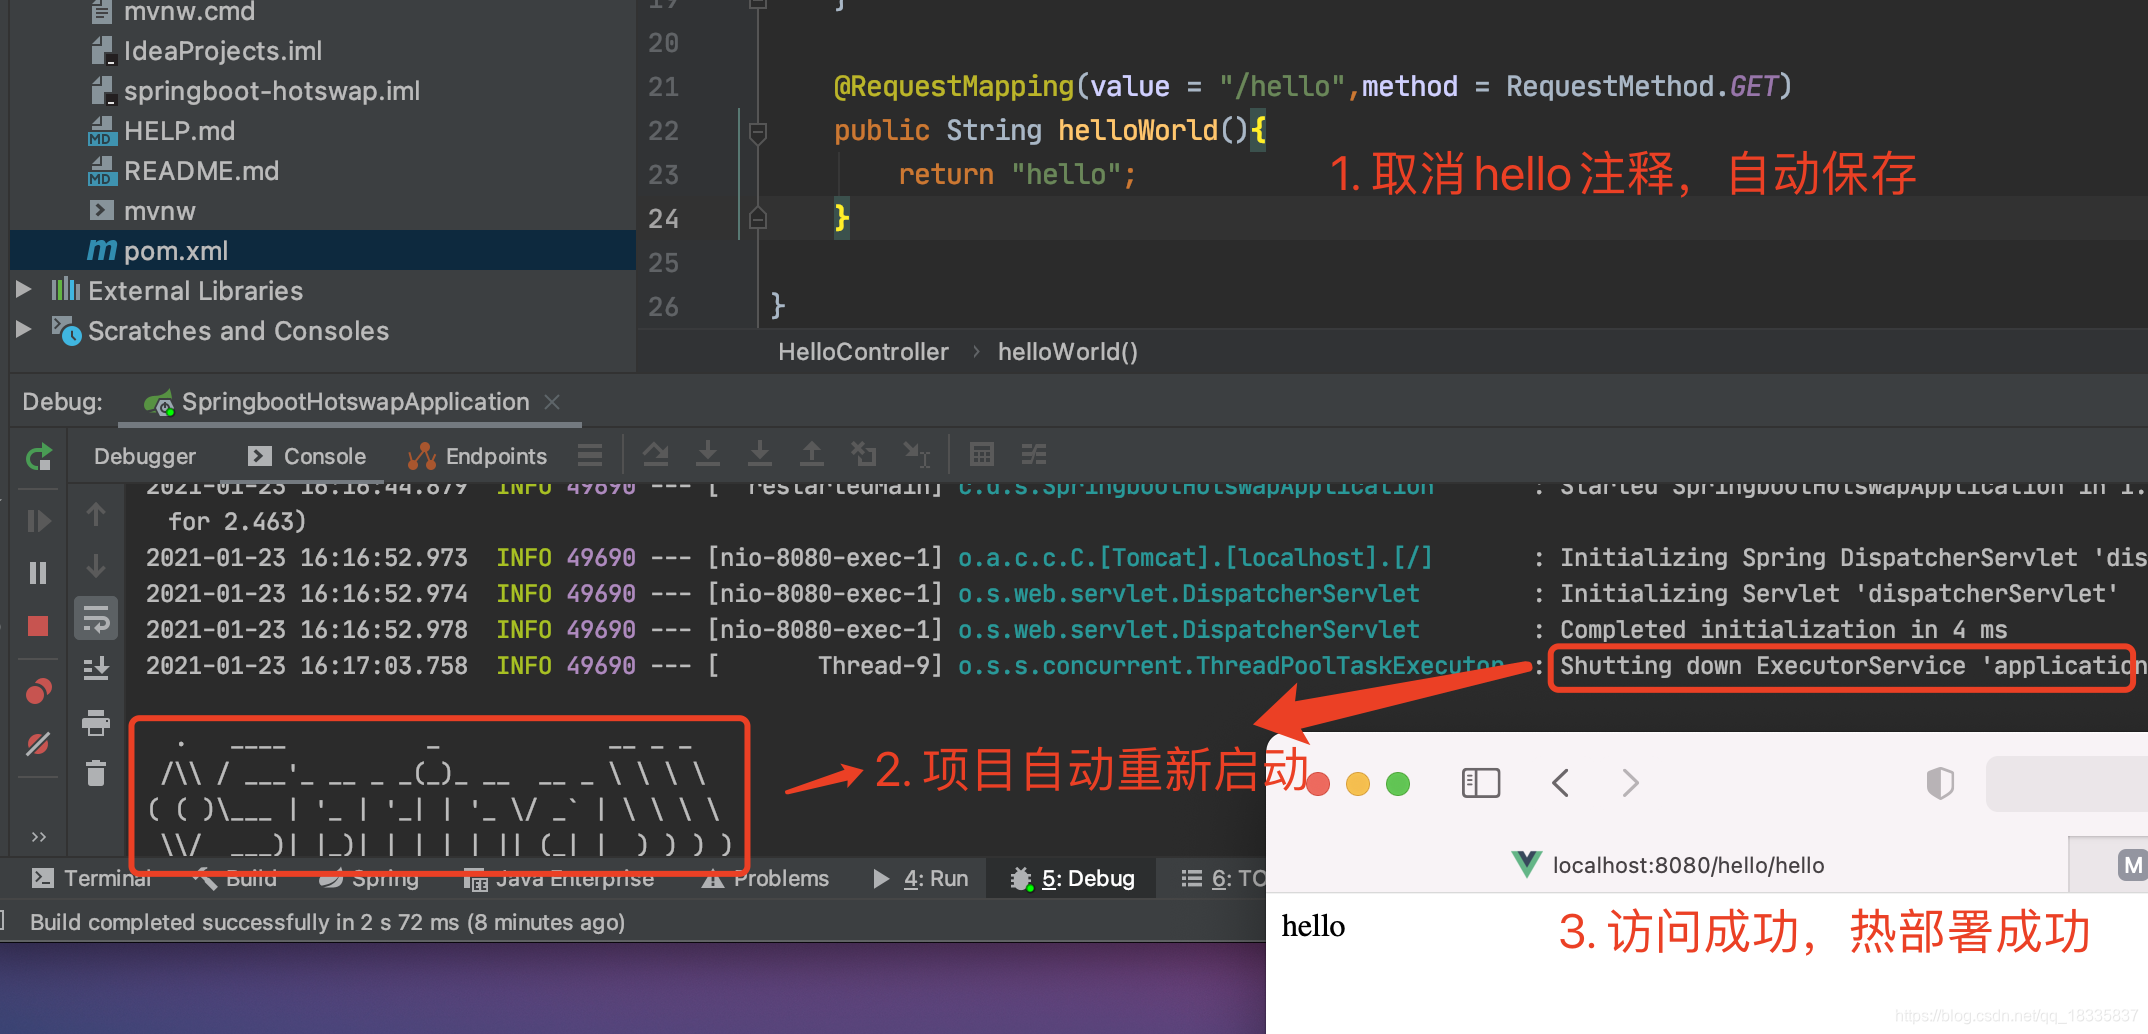Print console output icon
The width and height of the screenshot is (2148, 1034).
[96, 722]
